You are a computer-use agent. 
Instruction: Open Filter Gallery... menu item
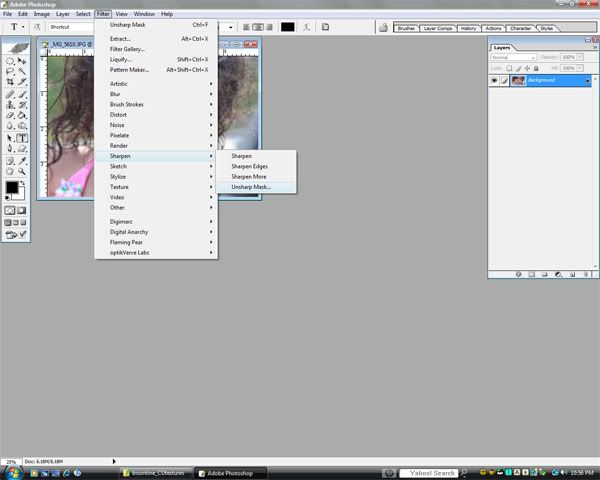point(156,49)
